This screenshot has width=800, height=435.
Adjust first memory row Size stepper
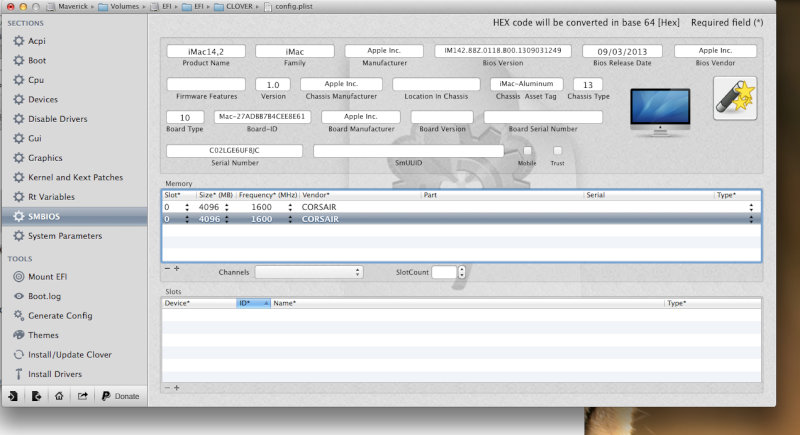coord(227,207)
